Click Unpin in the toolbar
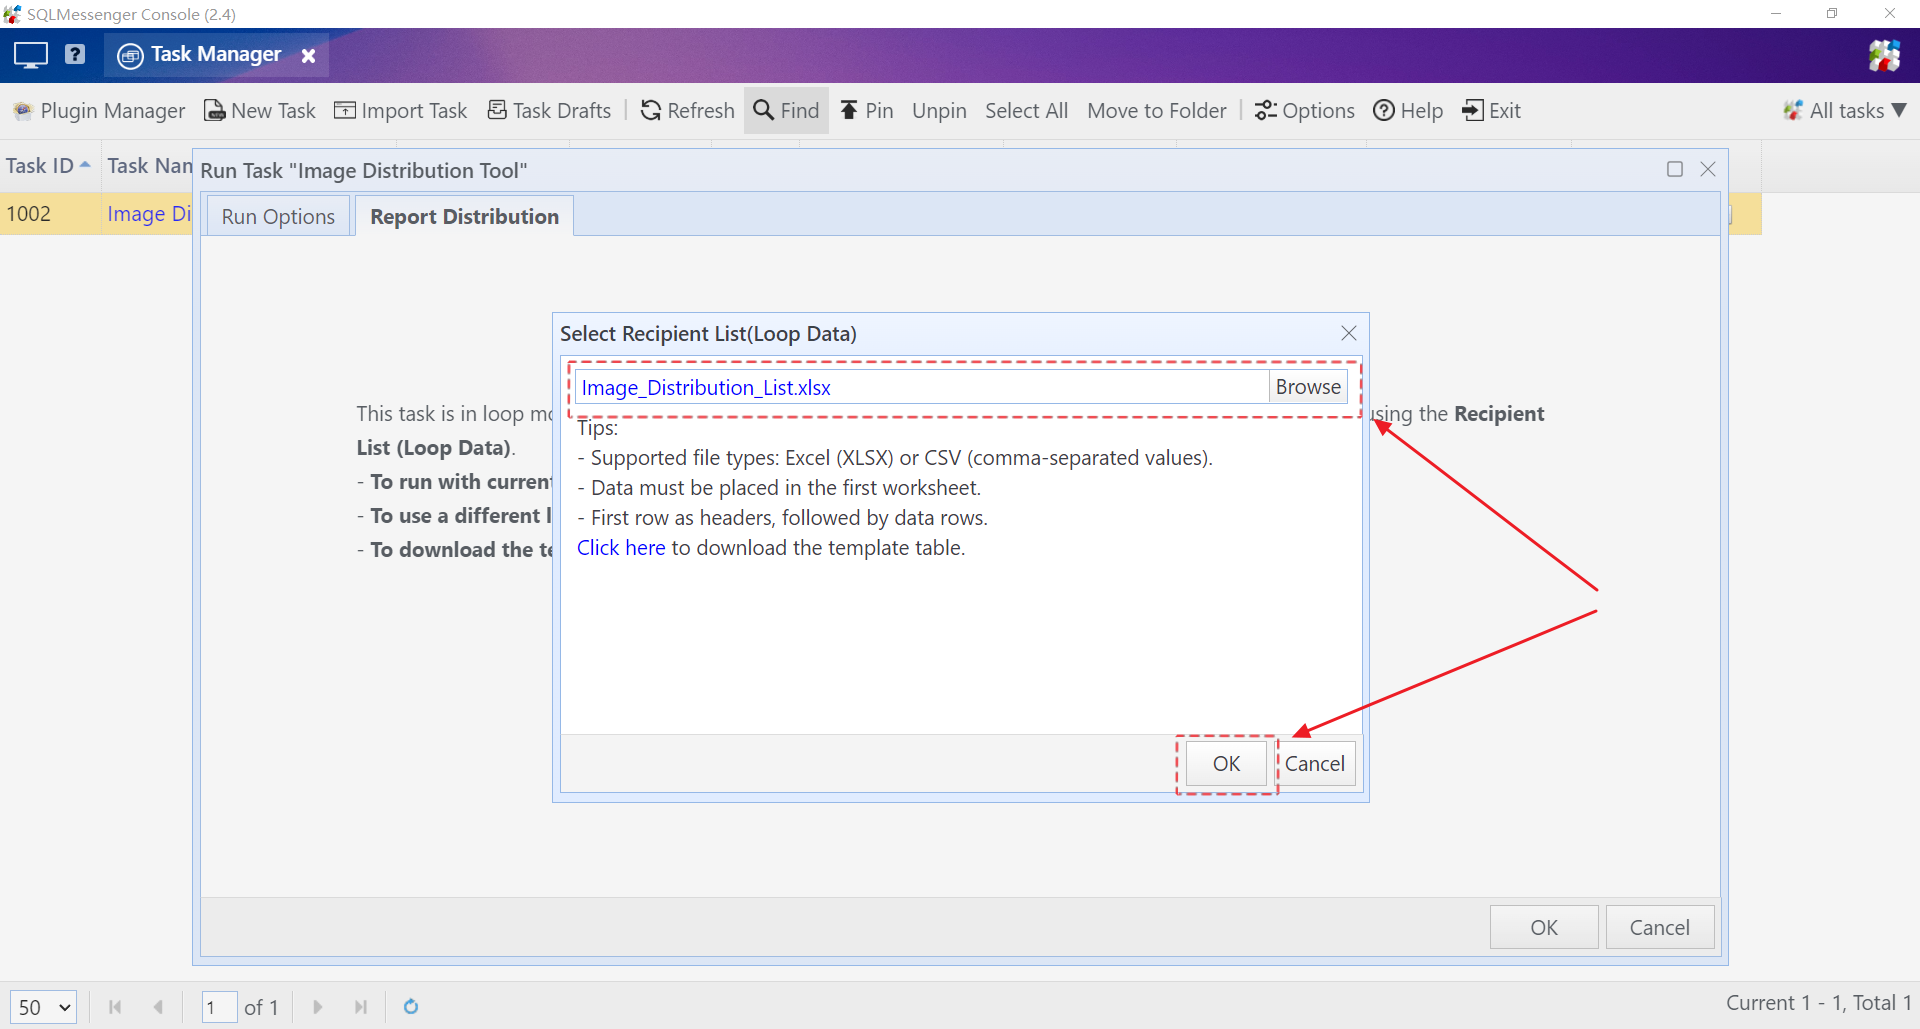 pyautogui.click(x=939, y=111)
